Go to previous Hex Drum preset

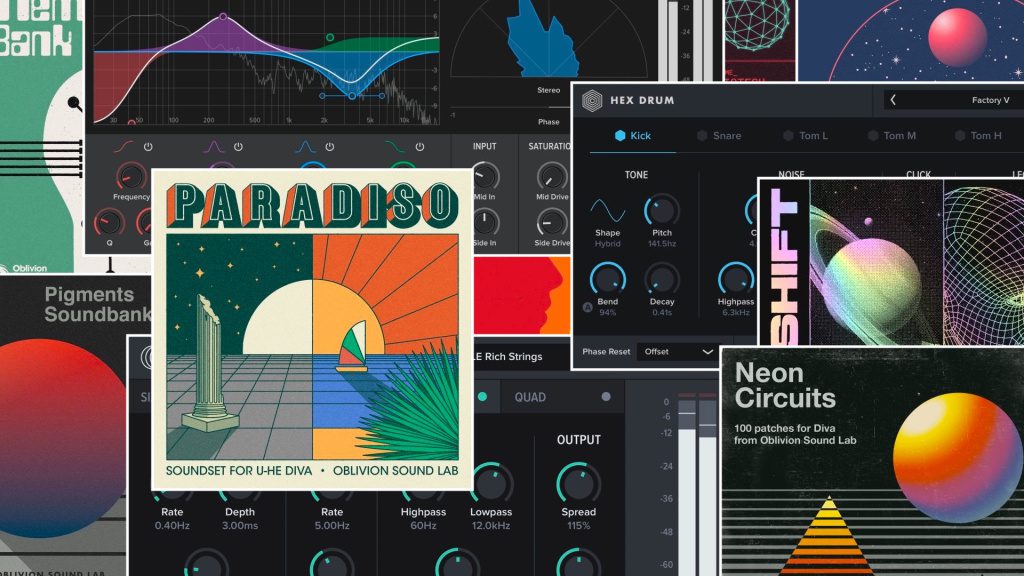(893, 100)
